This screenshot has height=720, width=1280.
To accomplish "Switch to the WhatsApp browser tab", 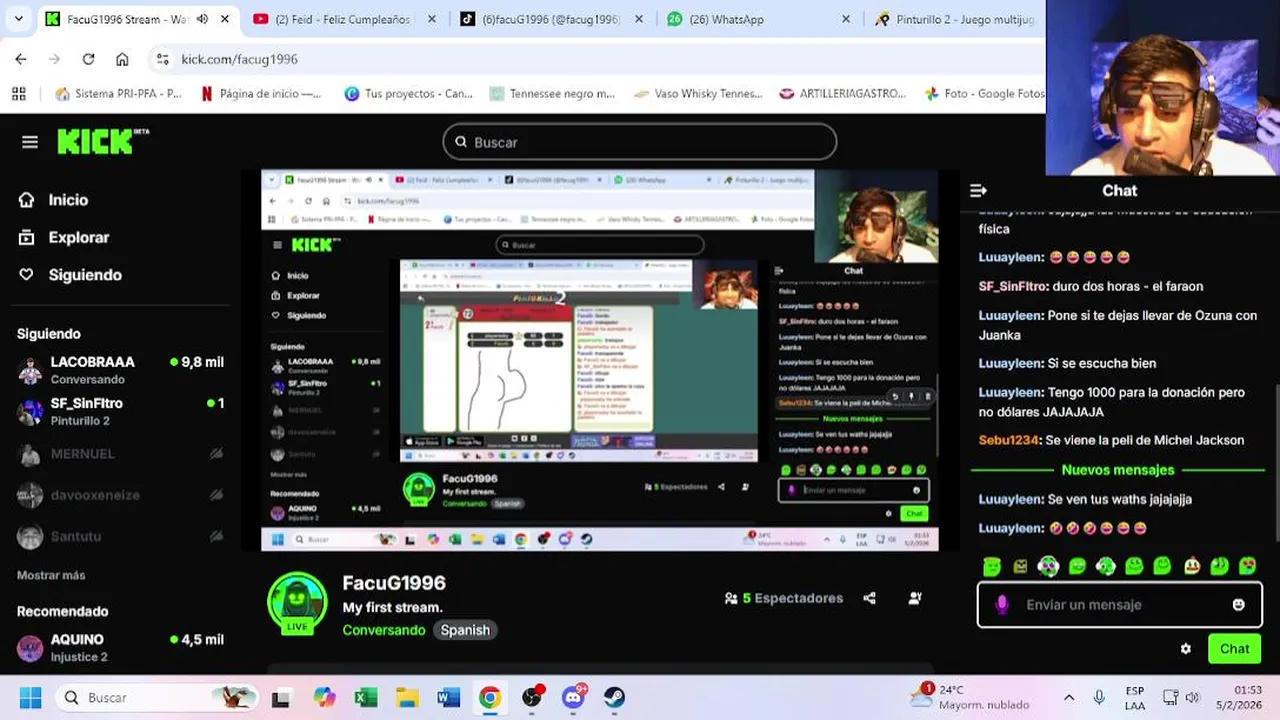I will pyautogui.click(x=758, y=19).
